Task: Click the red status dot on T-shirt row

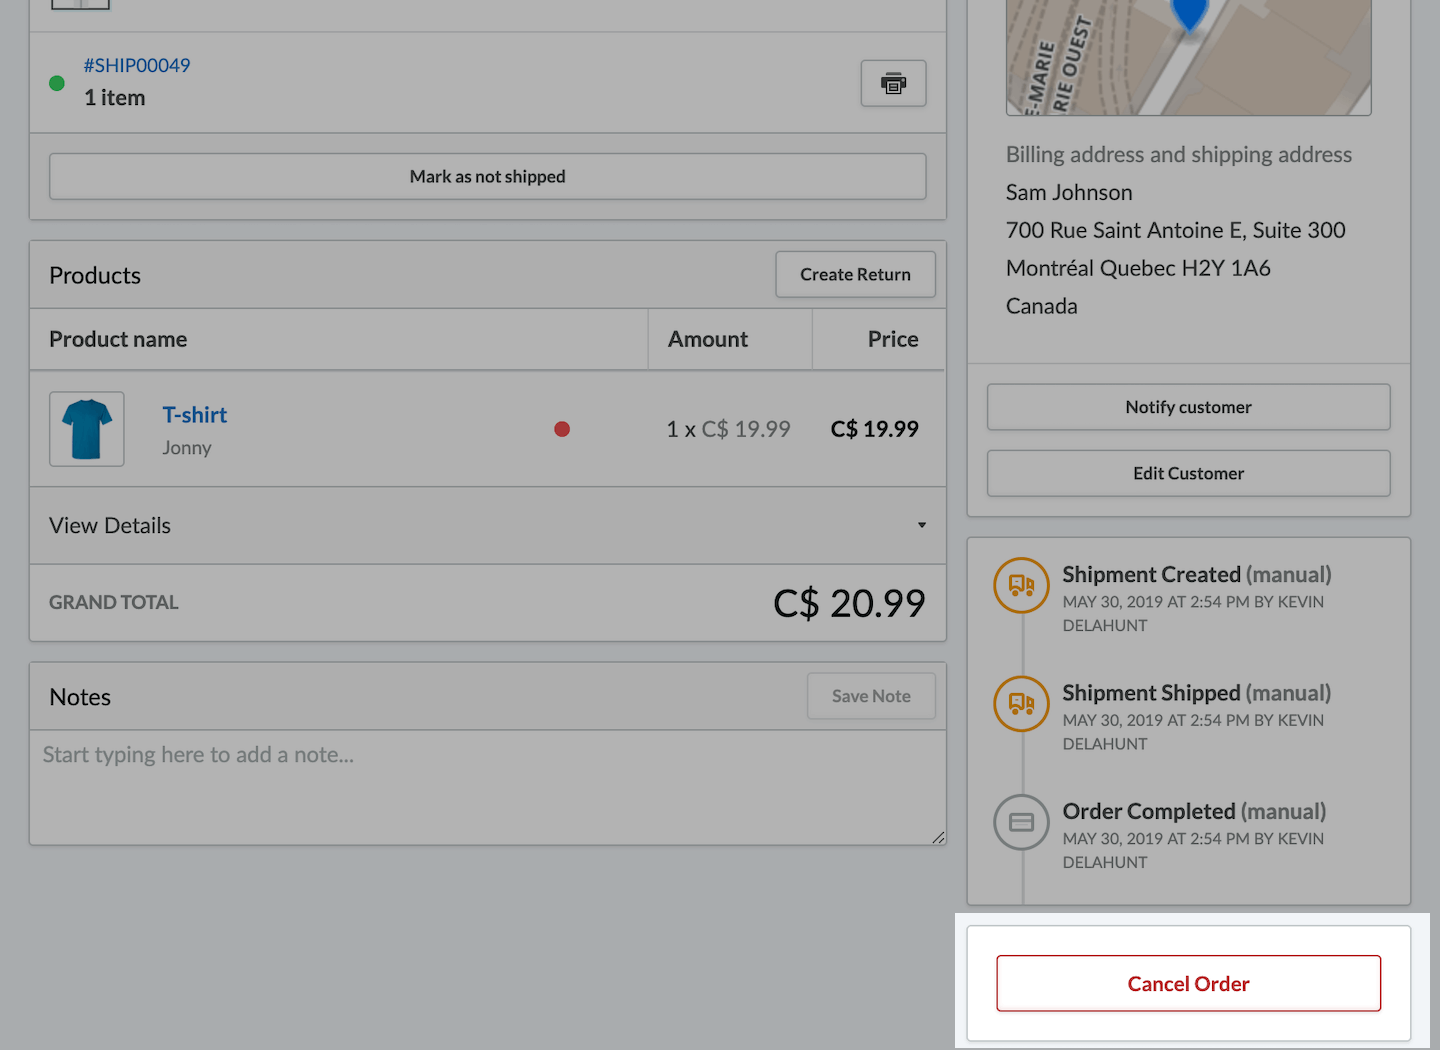Action: 562,429
